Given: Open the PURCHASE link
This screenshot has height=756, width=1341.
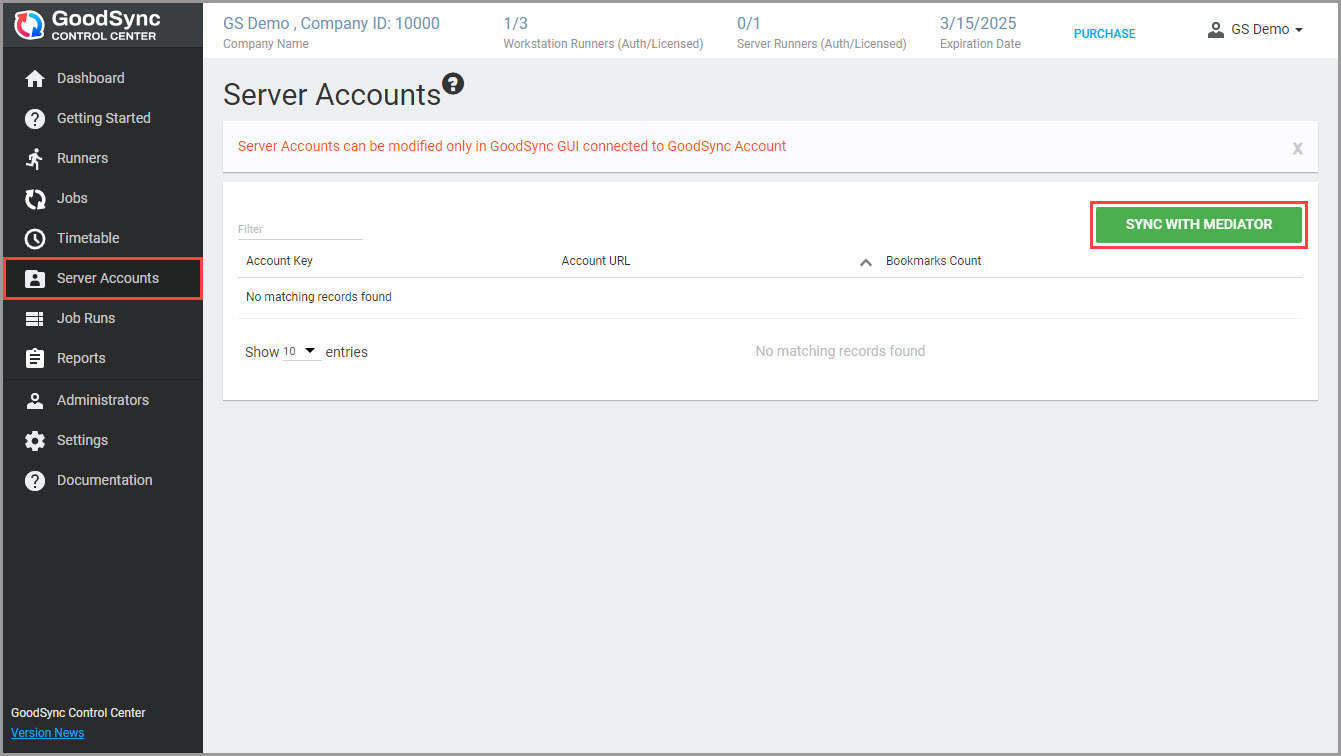Looking at the screenshot, I should pos(1104,33).
